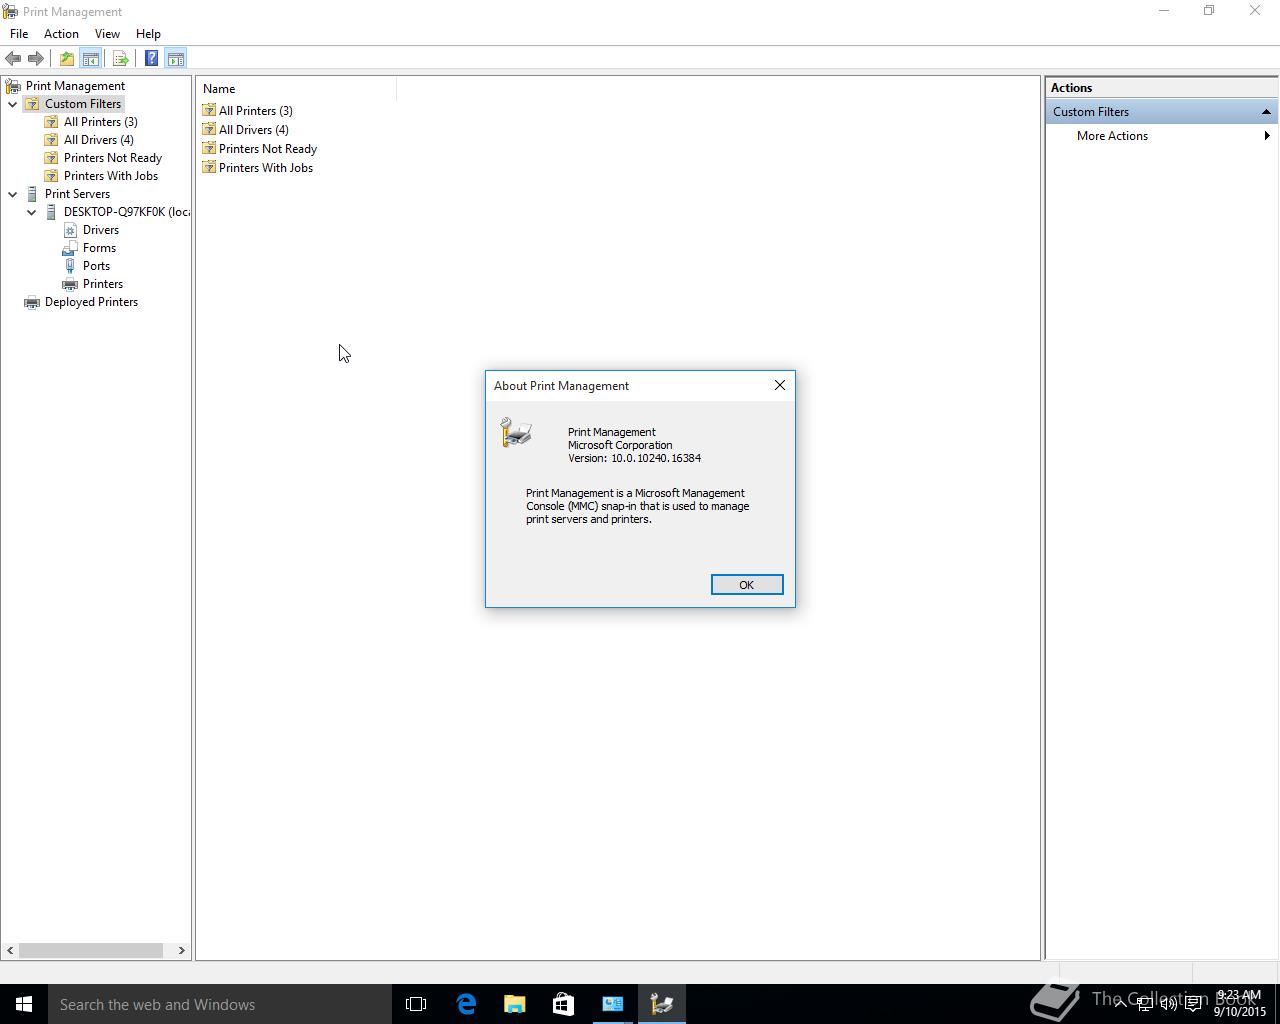
Task: Click the console tree horizontal scrollbar thumb
Action: [x=91, y=950]
